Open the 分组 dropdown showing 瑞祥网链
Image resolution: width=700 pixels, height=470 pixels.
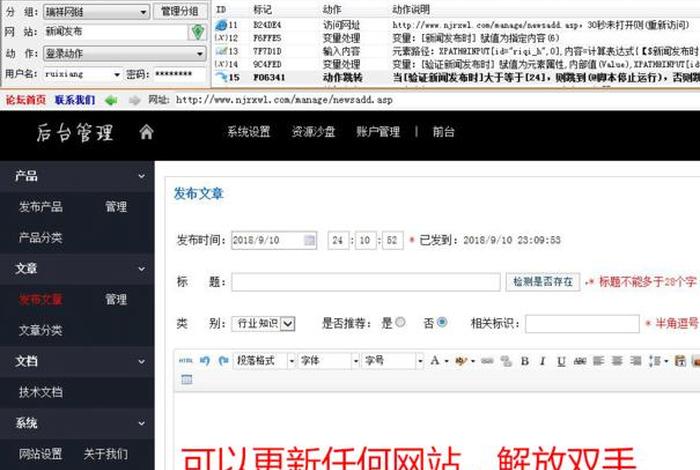96,12
